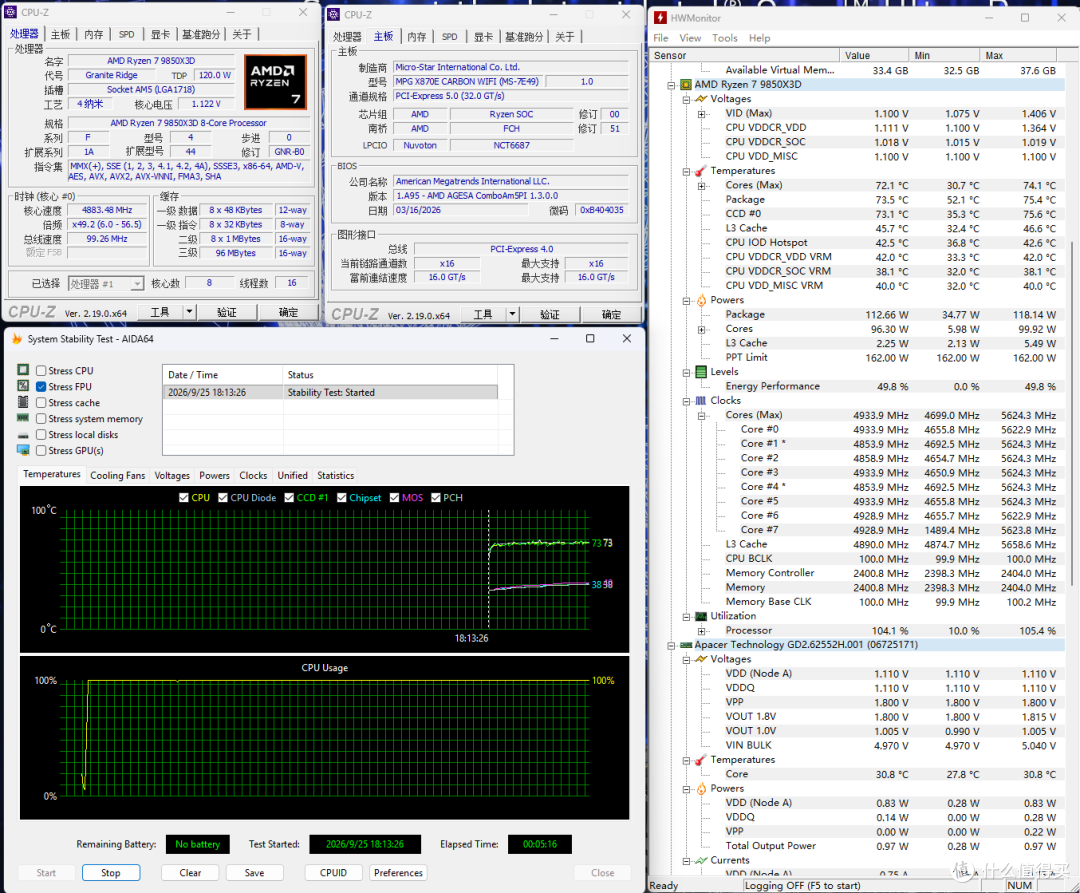Click the Apacer Technology memory module icon
This screenshot has width=1080, height=893.
pyautogui.click(x=685, y=645)
